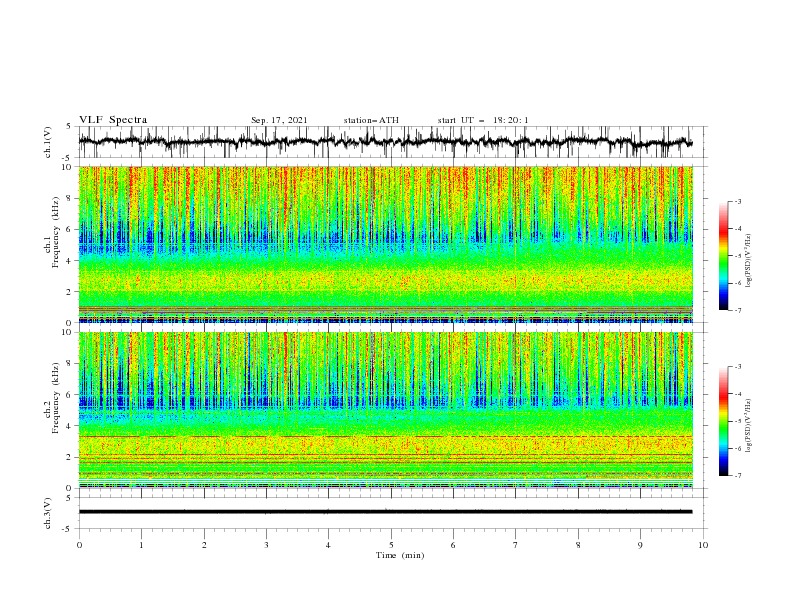Click the "2" frequency tick of ch.2 spectrogram
Image resolution: width=792 pixels, height=612 pixels.
coord(70,457)
